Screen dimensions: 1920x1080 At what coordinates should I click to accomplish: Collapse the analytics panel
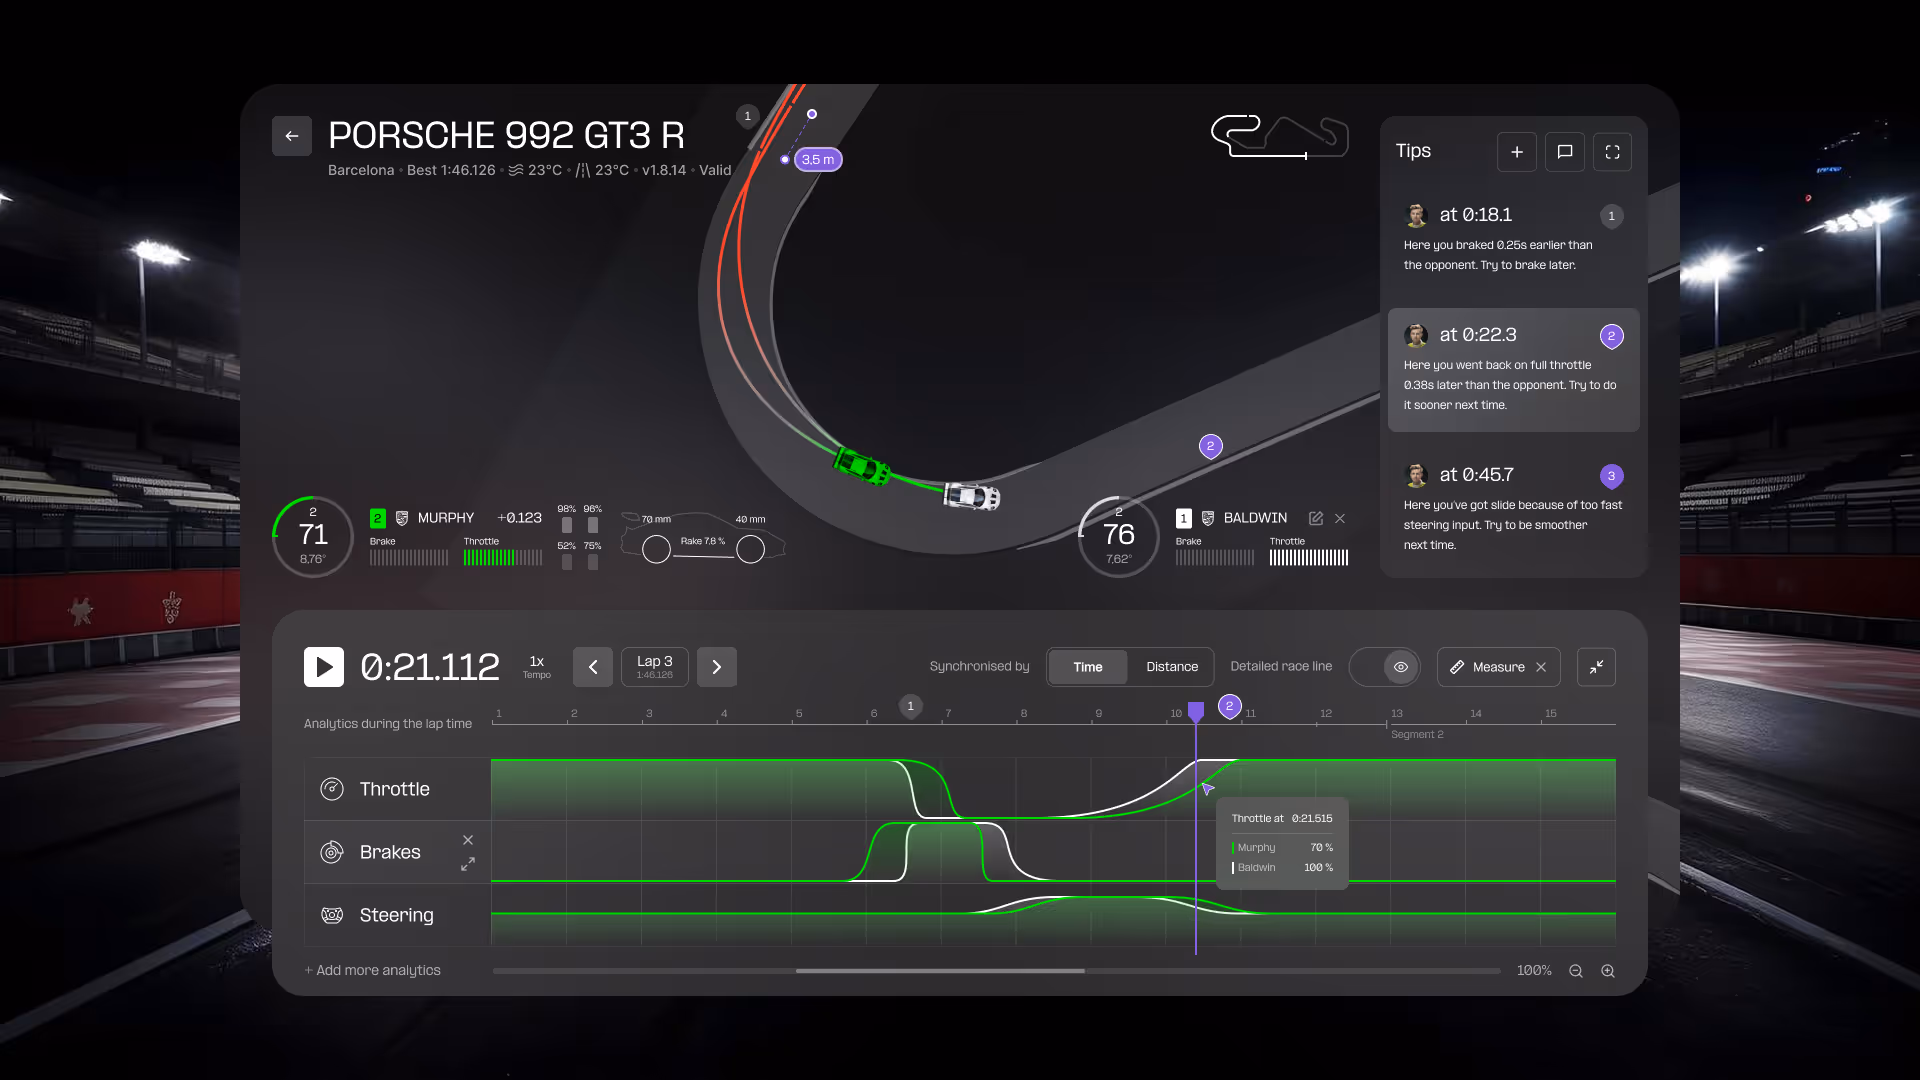click(1596, 667)
